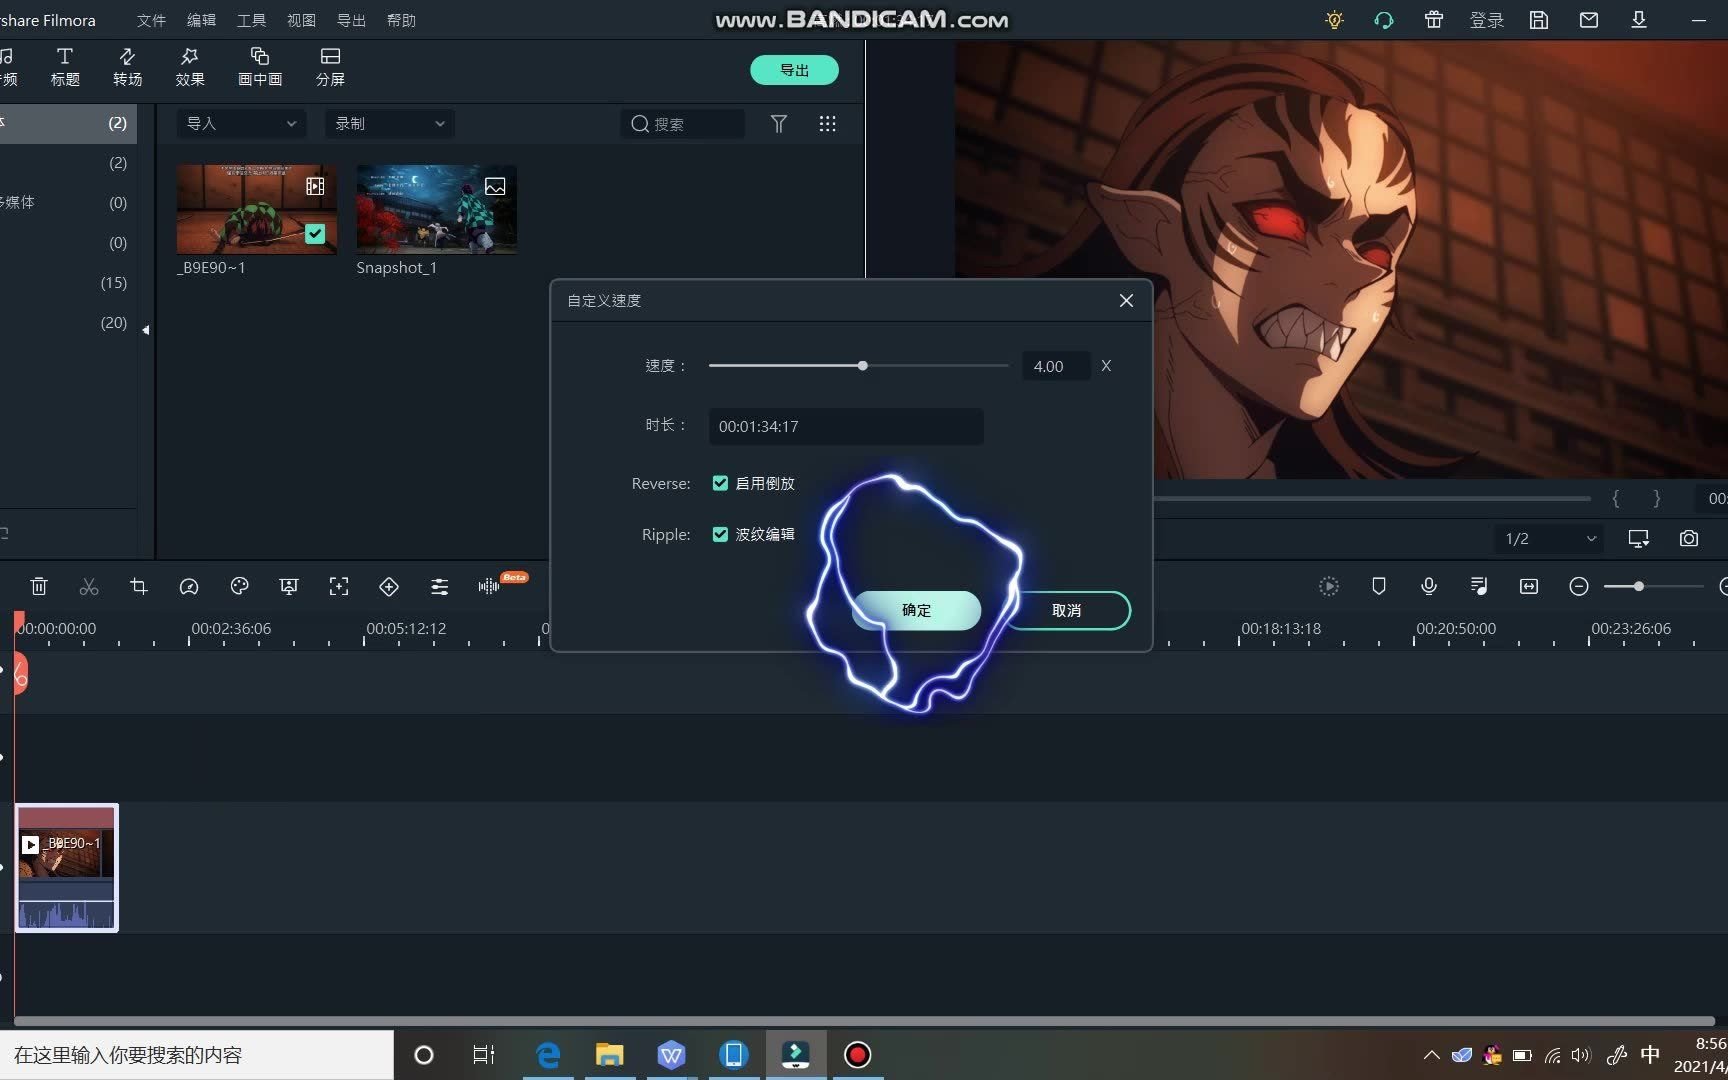This screenshot has width=1728, height=1080.
Task: Click the motion tracking icon
Action: click(x=339, y=587)
